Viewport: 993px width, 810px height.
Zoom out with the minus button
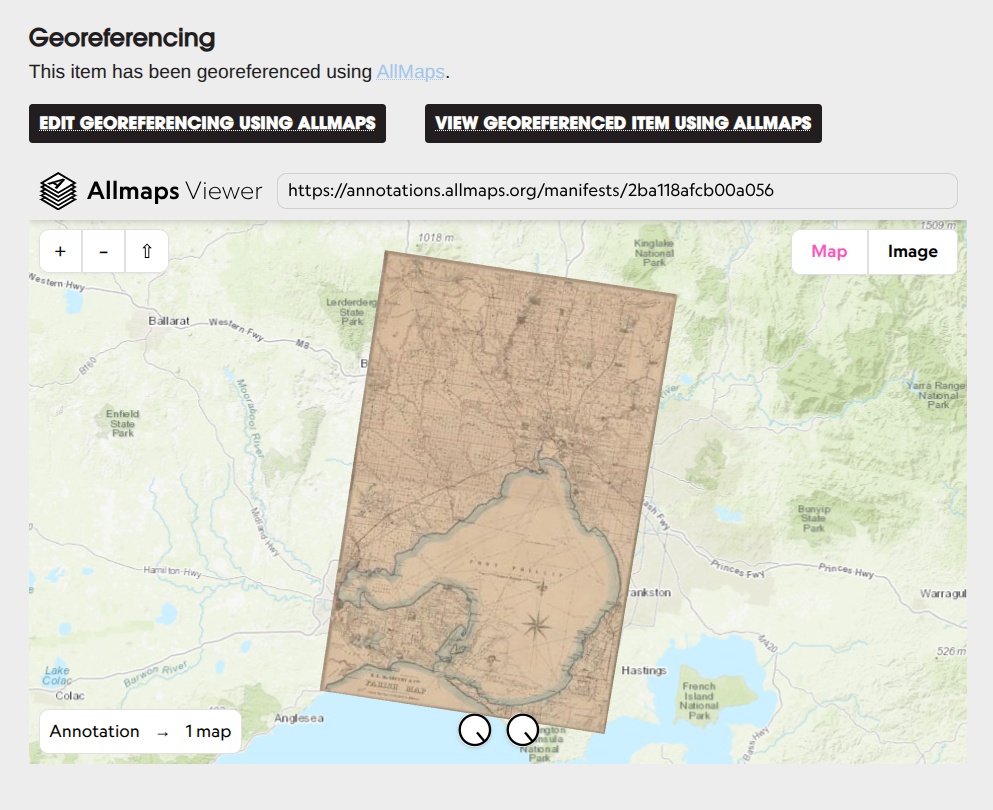click(x=104, y=252)
